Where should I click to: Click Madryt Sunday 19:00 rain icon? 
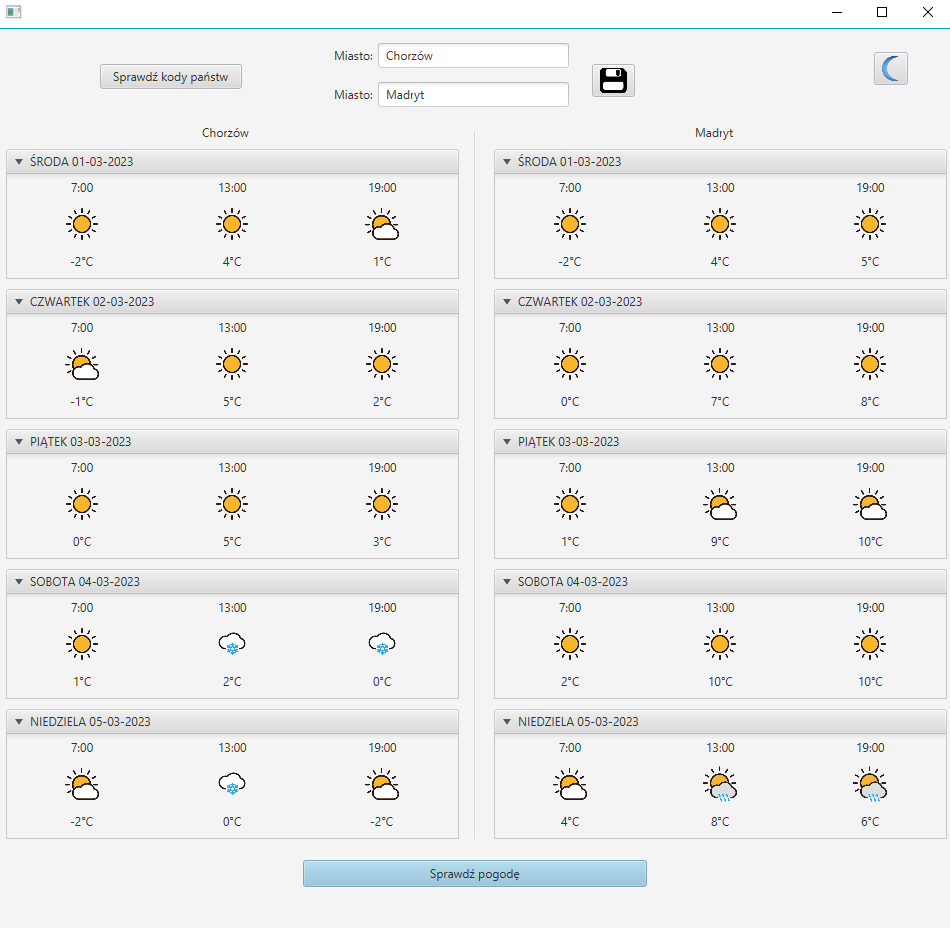[870, 785]
